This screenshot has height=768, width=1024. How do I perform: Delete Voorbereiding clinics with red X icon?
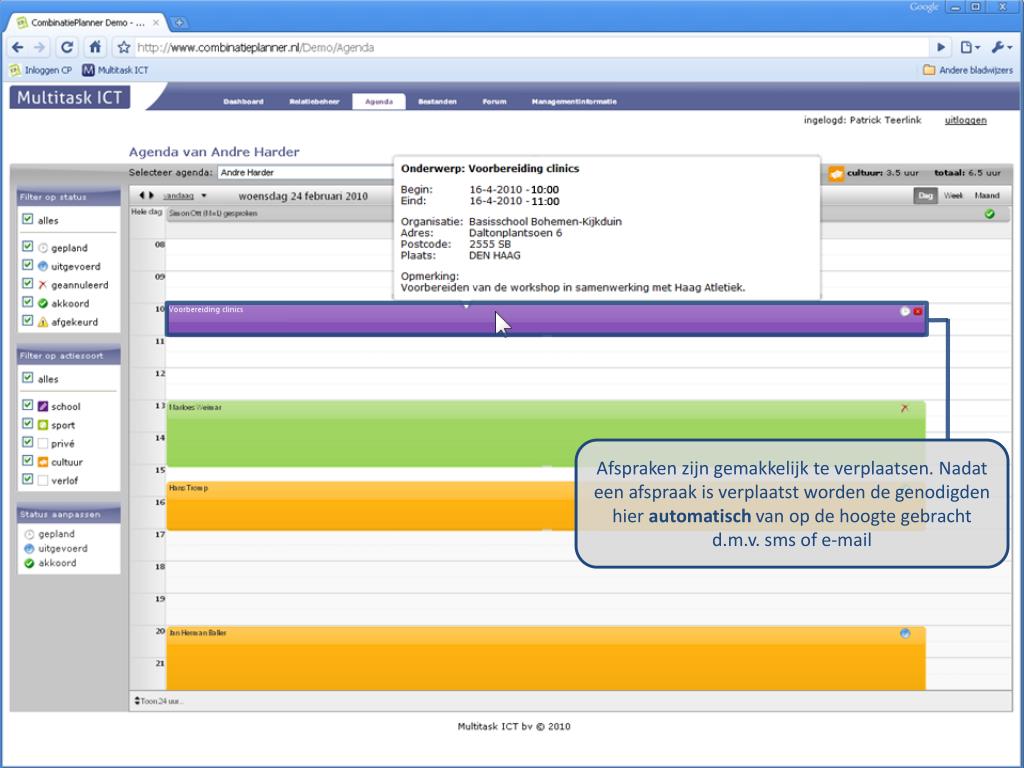pos(918,312)
